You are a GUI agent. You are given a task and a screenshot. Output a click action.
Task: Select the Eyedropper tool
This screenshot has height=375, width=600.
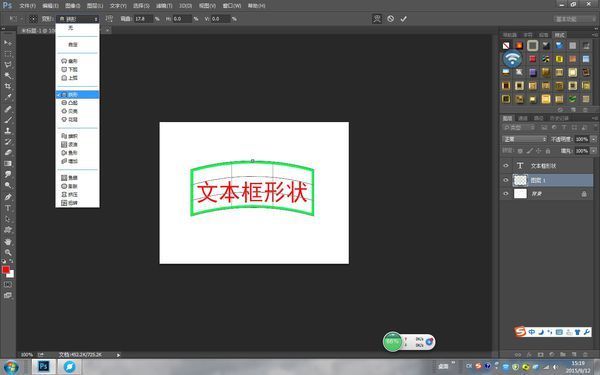coord(8,97)
